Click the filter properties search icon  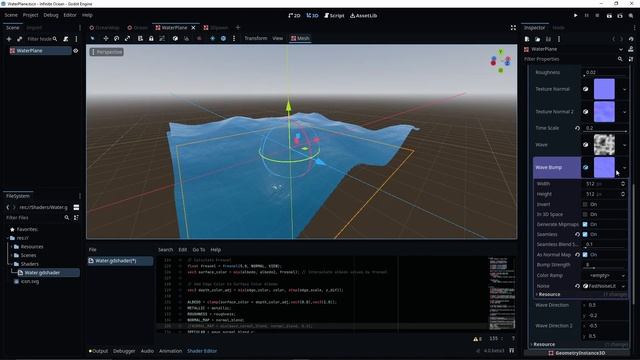620,59
